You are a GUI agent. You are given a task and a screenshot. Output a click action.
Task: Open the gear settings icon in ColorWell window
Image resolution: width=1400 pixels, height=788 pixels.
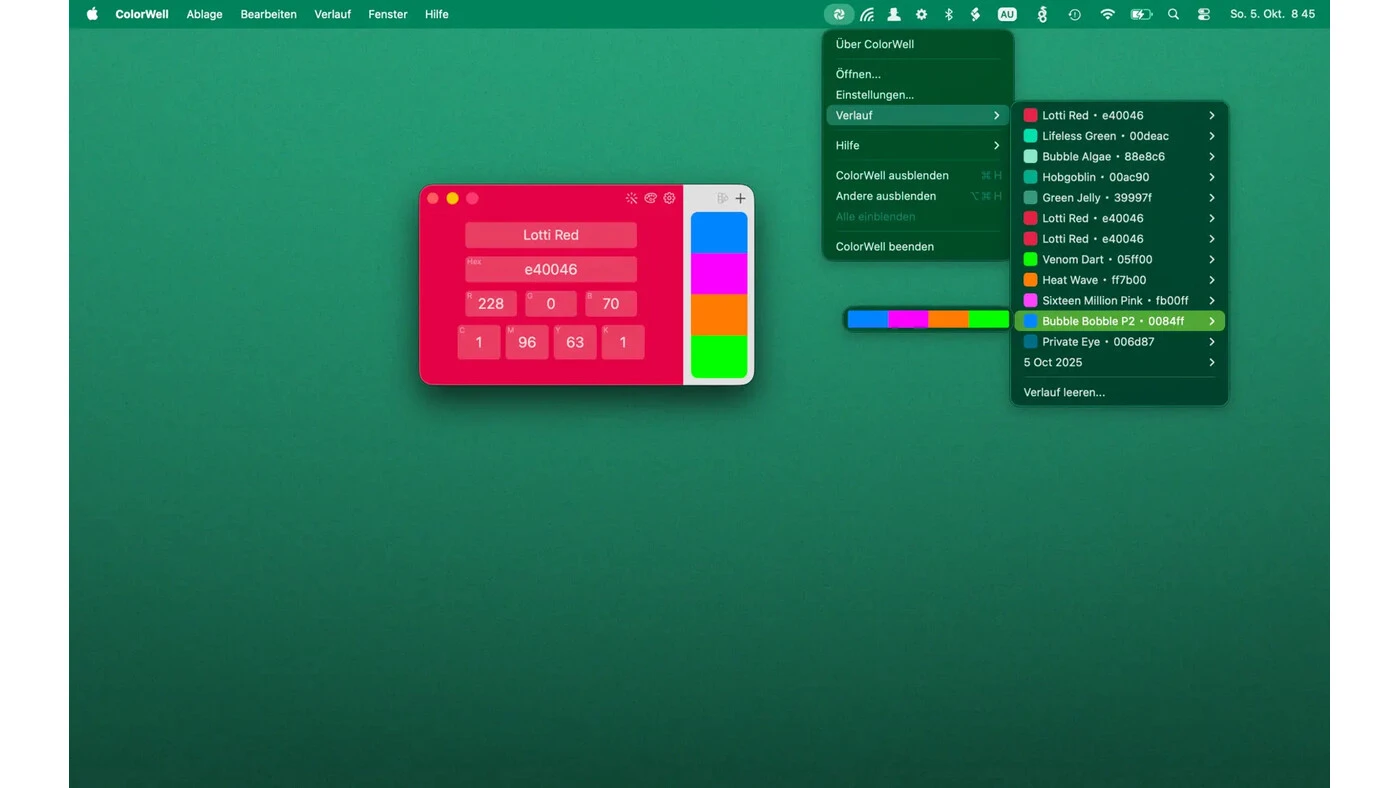[669, 198]
